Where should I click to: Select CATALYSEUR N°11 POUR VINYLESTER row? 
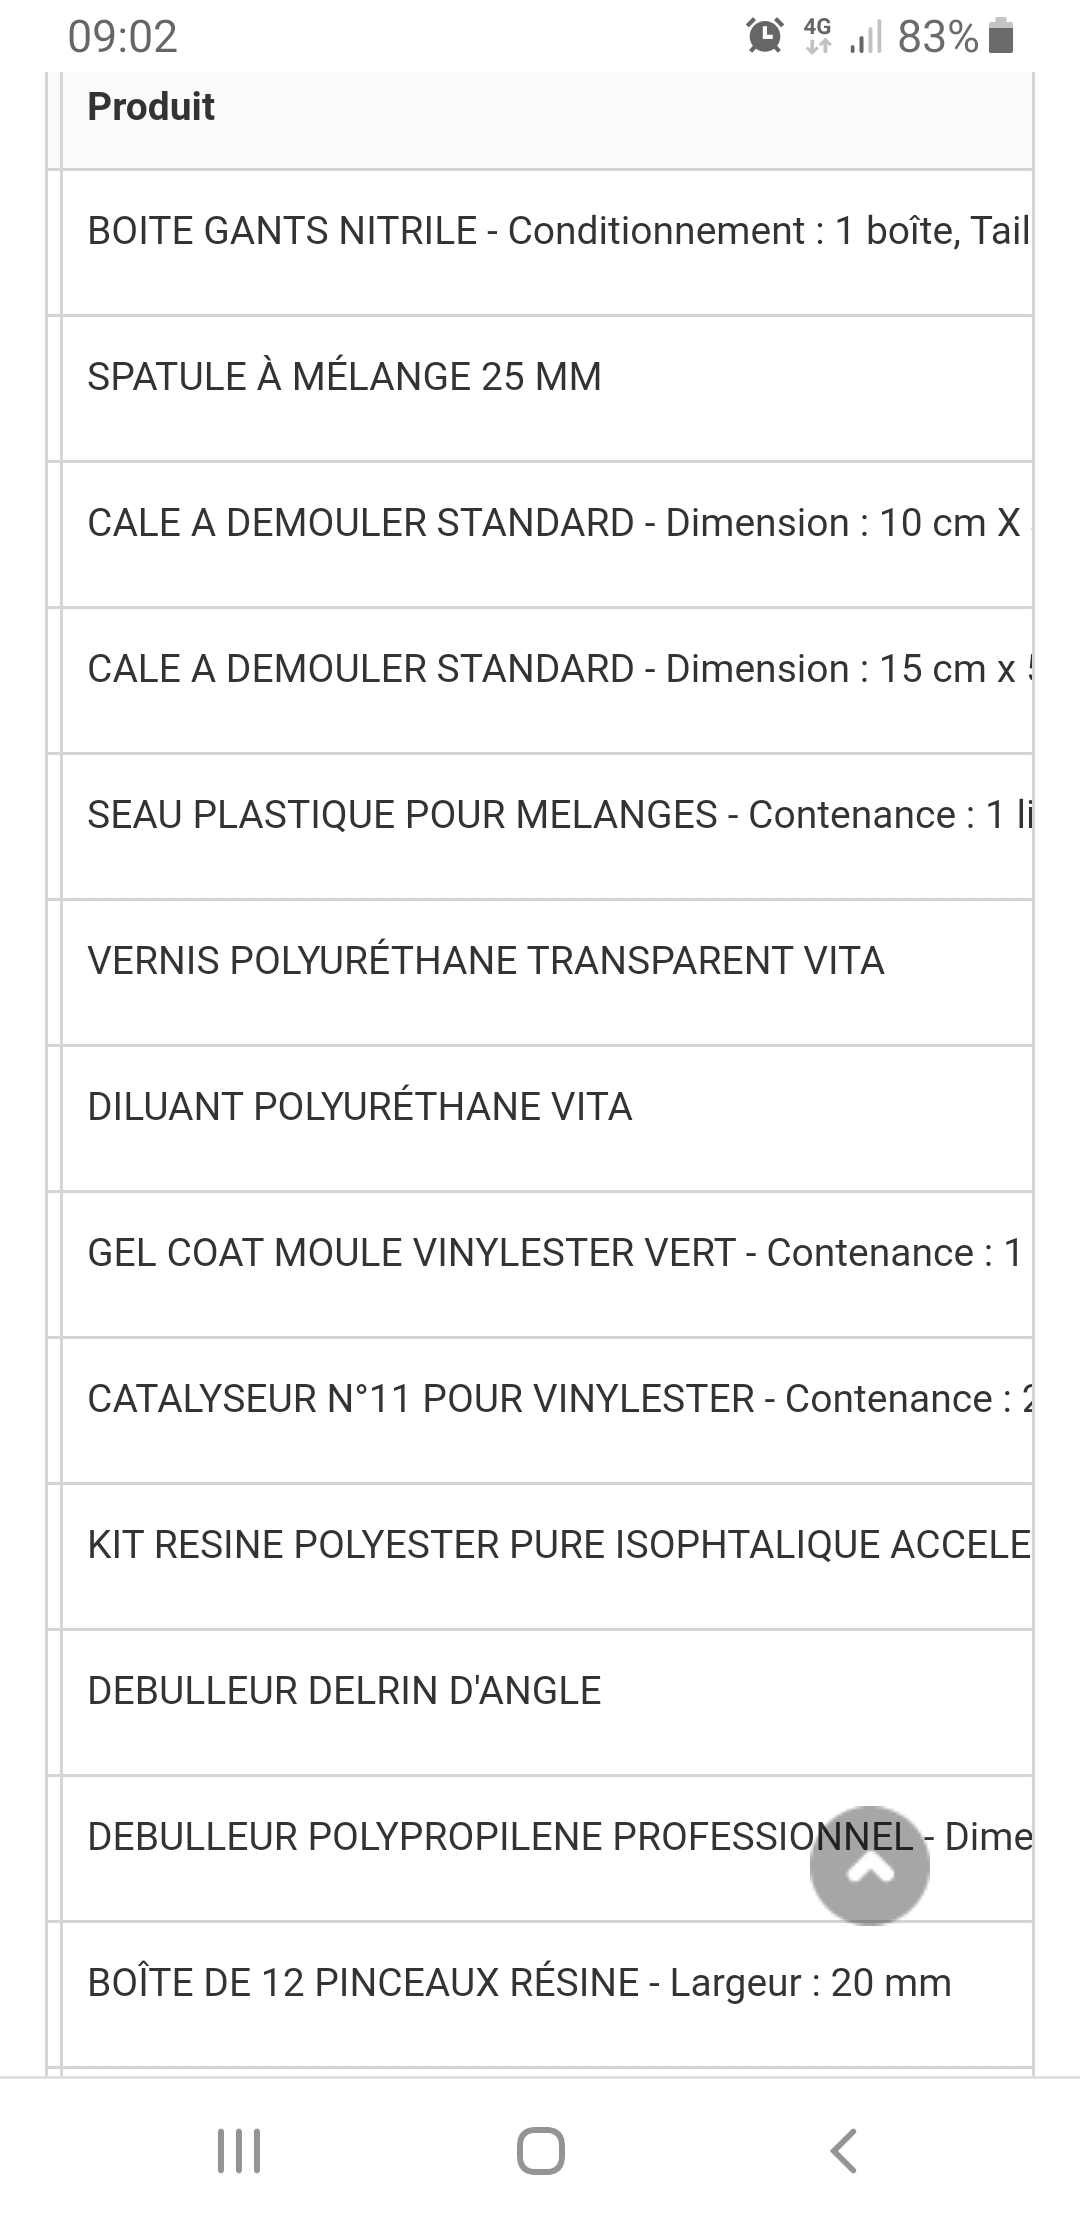558,1399
